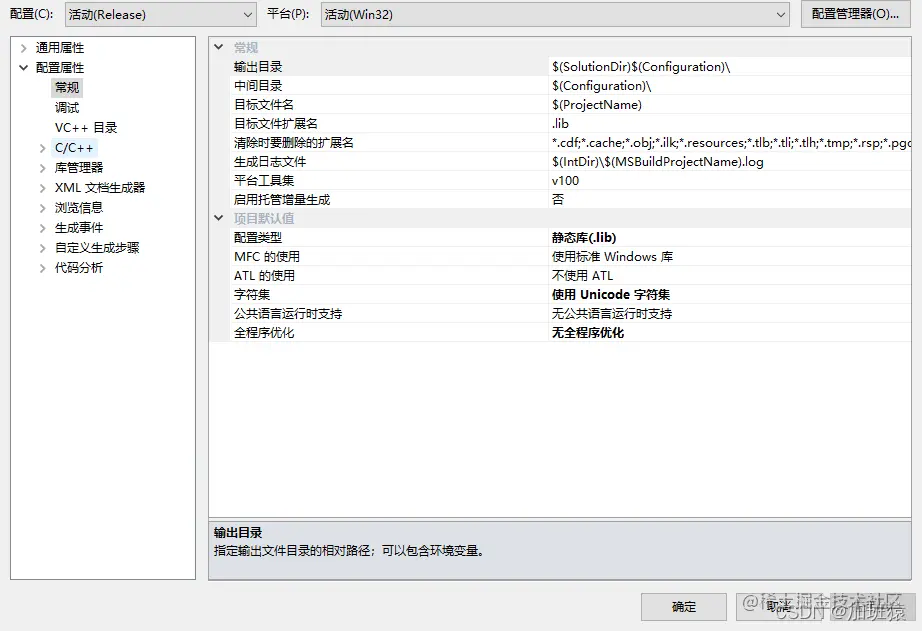Select the 调试 settings page
Screen dimensions: 922x631
(66, 107)
